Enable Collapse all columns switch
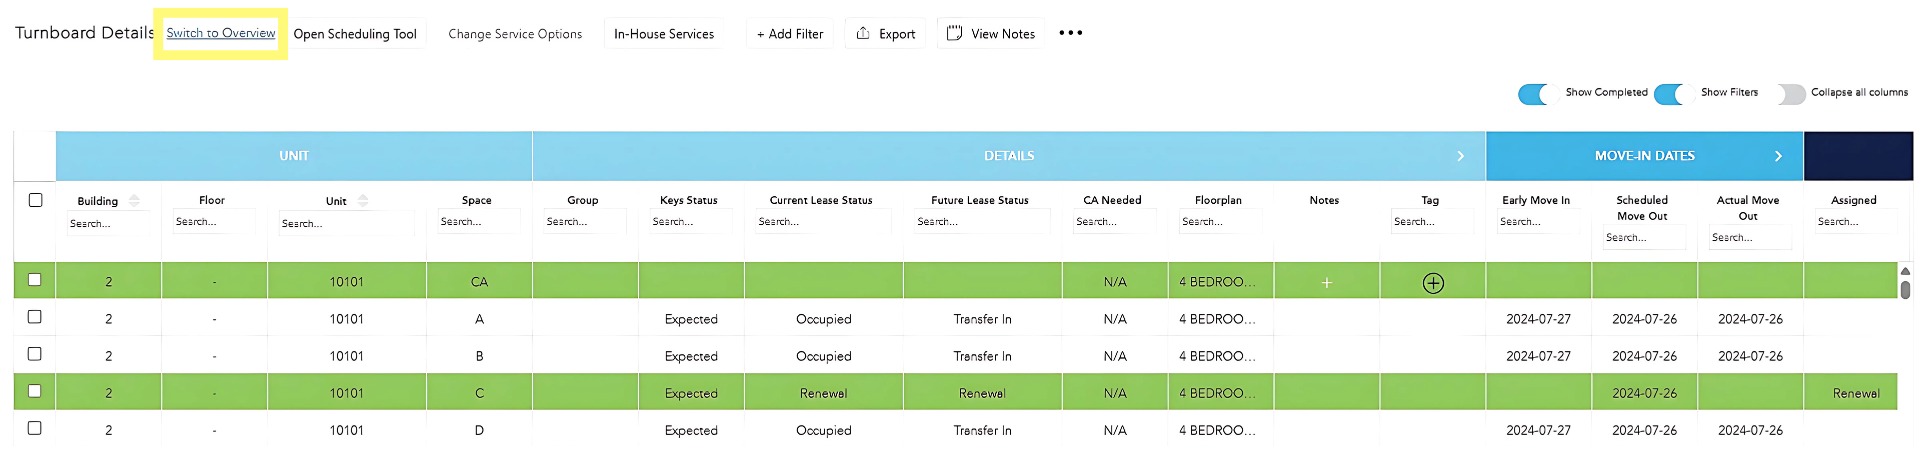 pos(1790,93)
